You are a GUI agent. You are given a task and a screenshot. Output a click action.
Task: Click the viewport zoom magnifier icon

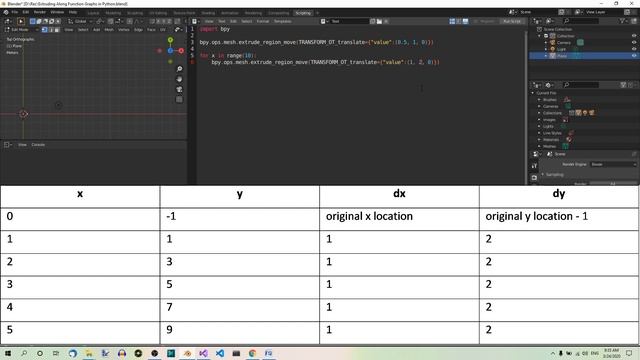point(179,69)
